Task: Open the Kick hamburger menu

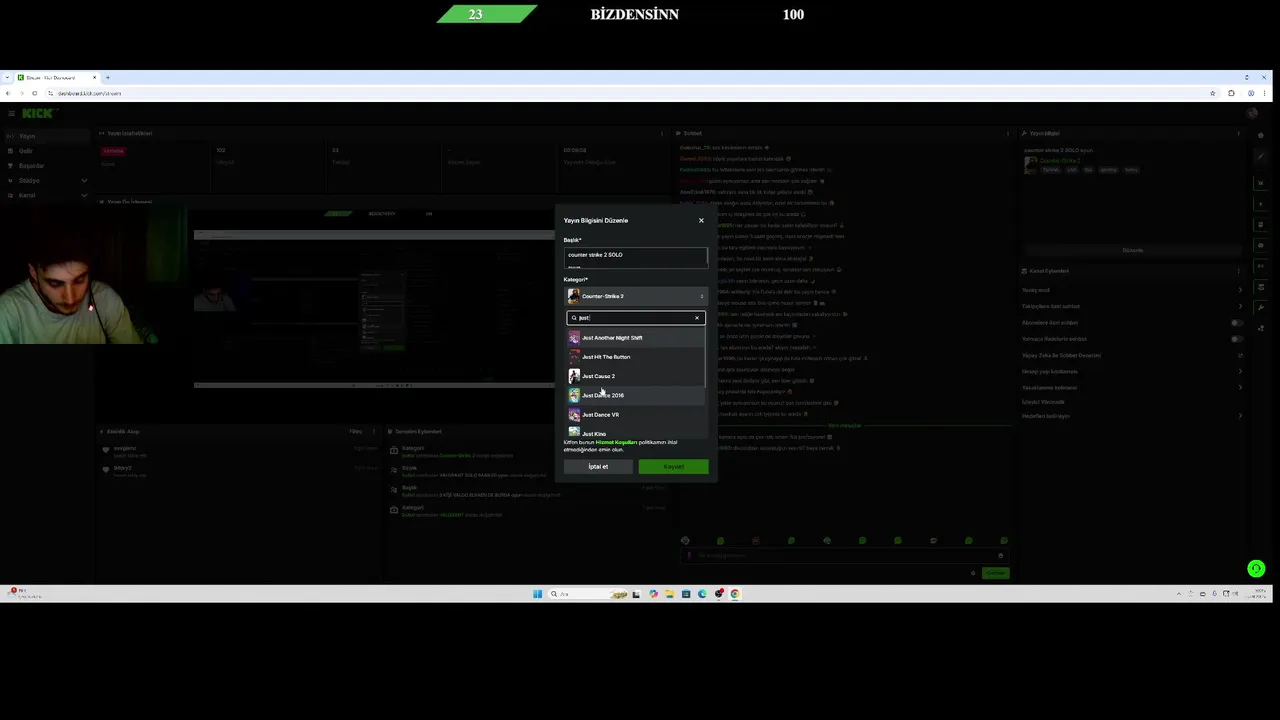Action: pyautogui.click(x=11, y=113)
